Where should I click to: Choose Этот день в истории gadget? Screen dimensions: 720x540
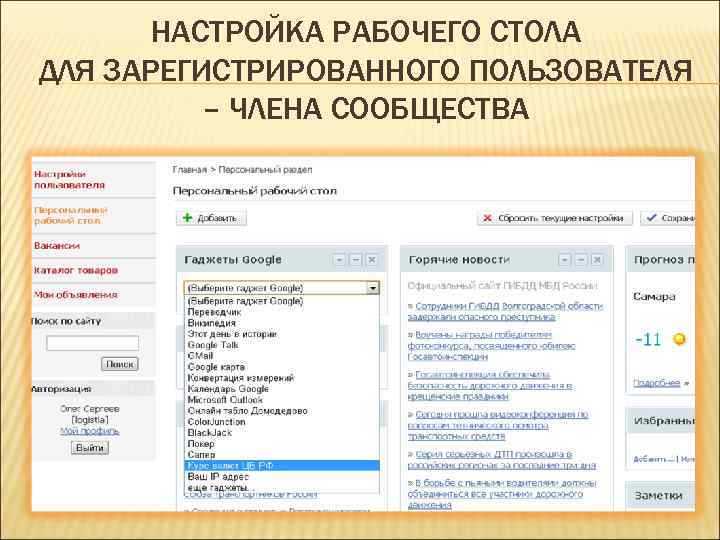(282, 334)
